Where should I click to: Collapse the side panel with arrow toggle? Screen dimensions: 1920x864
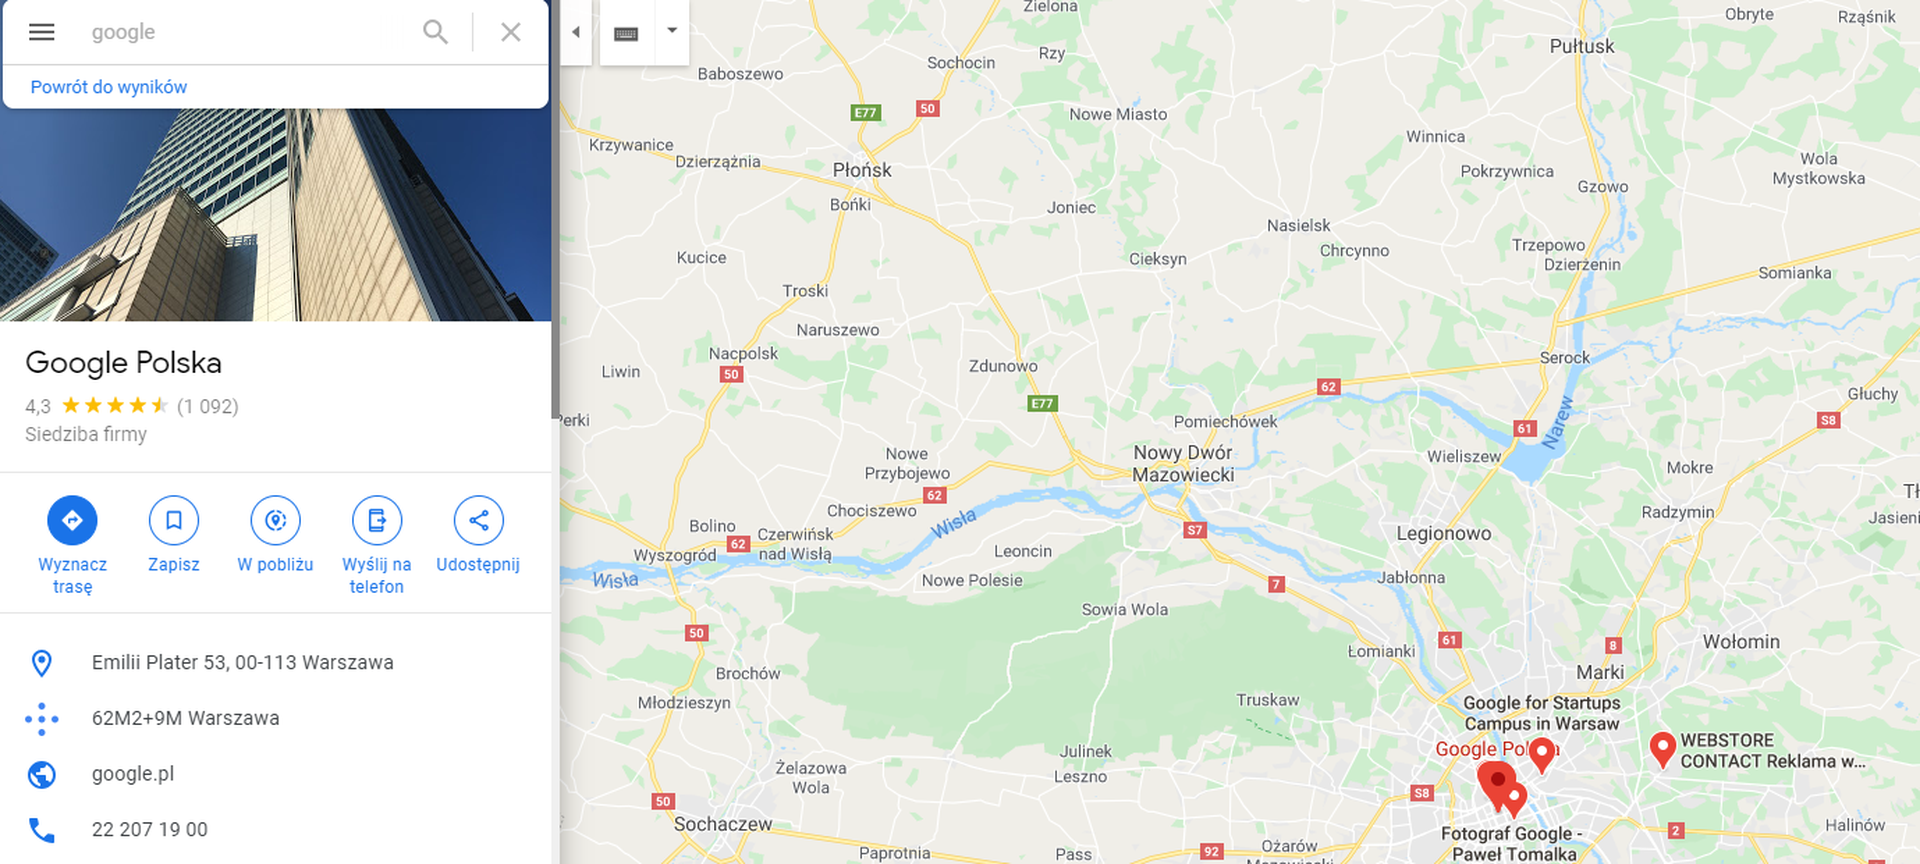[576, 32]
